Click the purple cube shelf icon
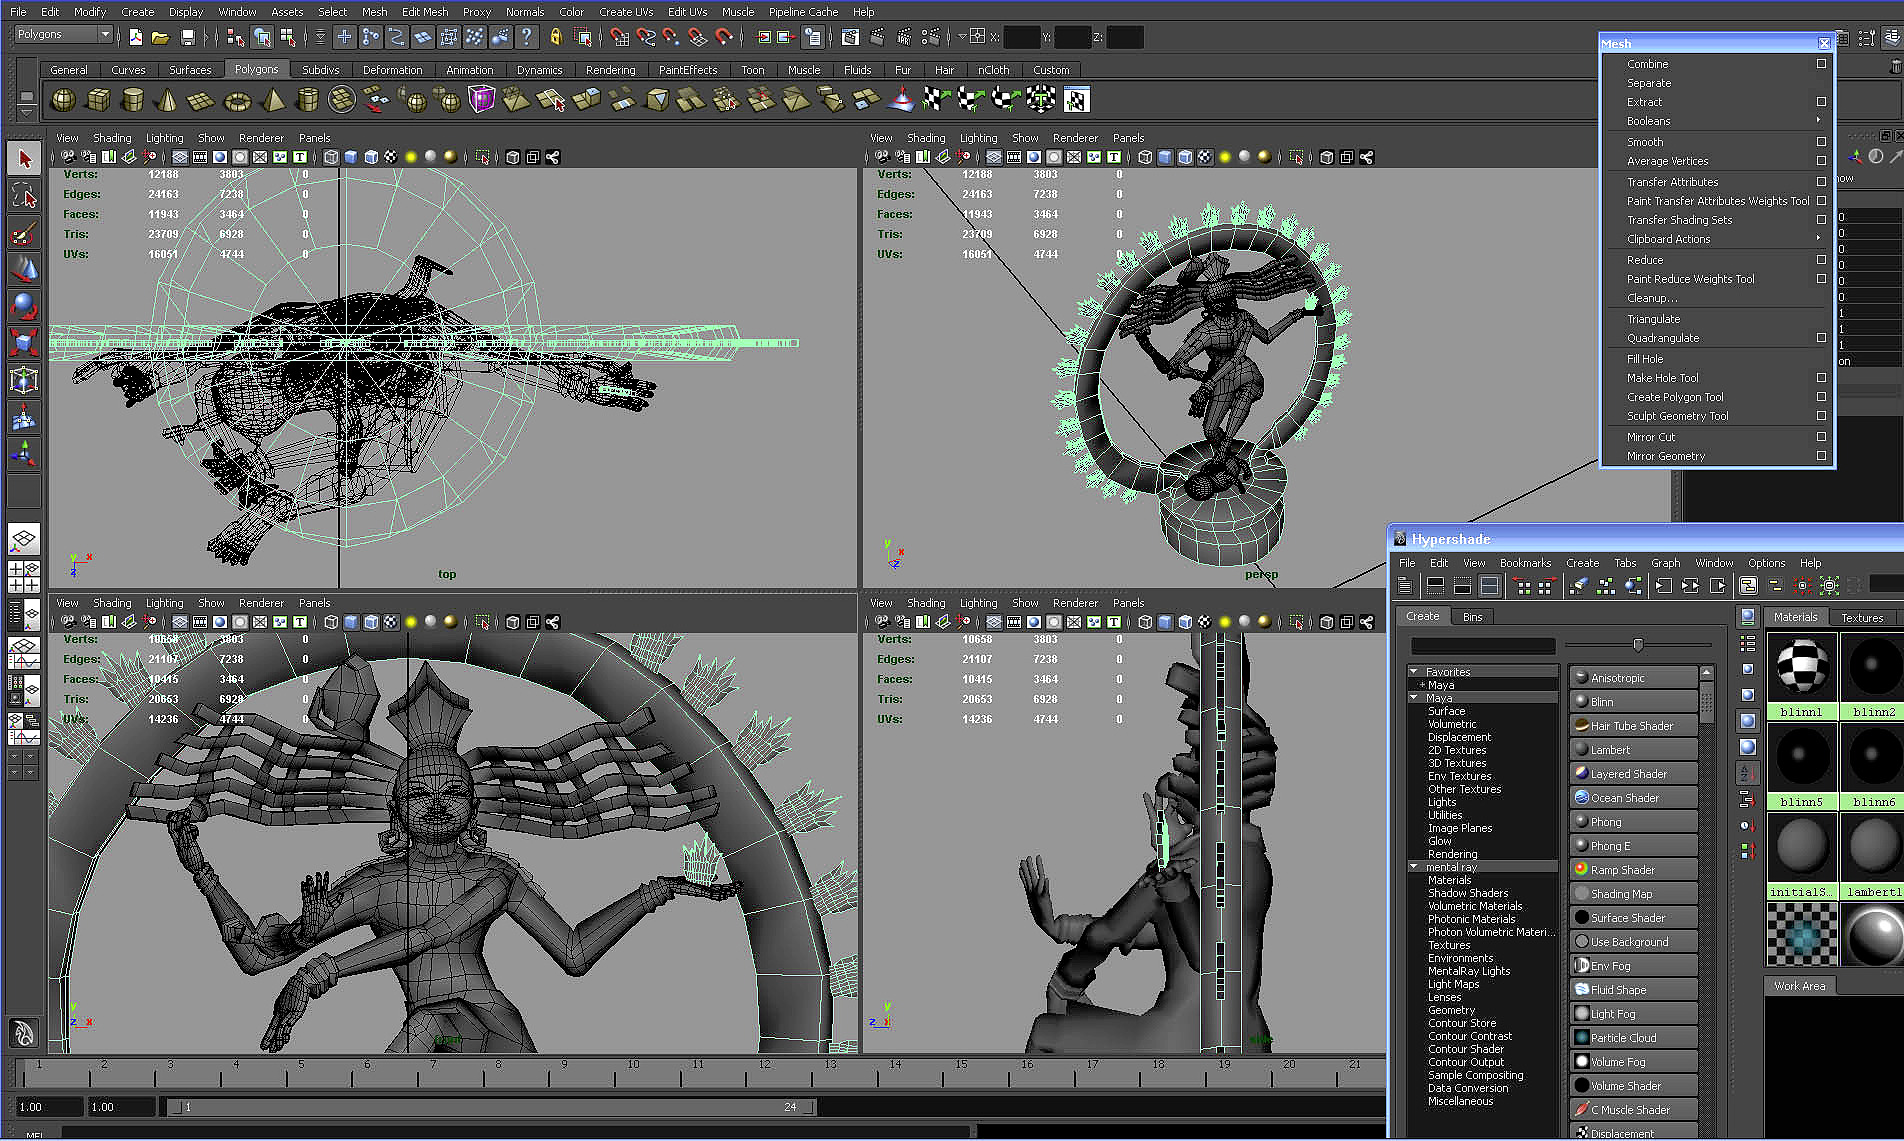The image size is (1904, 1141). click(482, 99)
